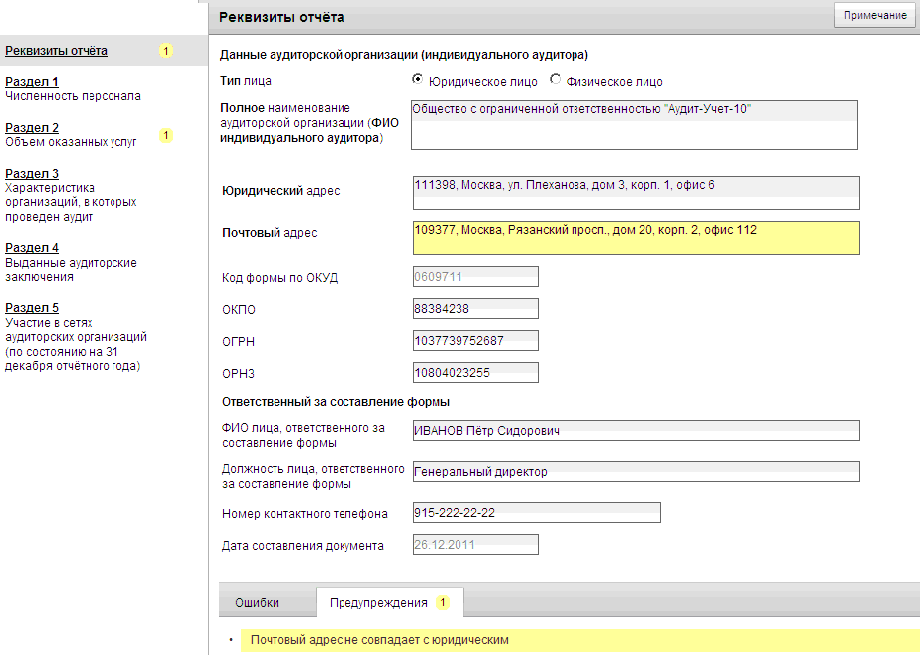Switch to the Ошибки tab
Viewport: 920px width, 655px height.
pyautogui.click(x=257, y=603)
